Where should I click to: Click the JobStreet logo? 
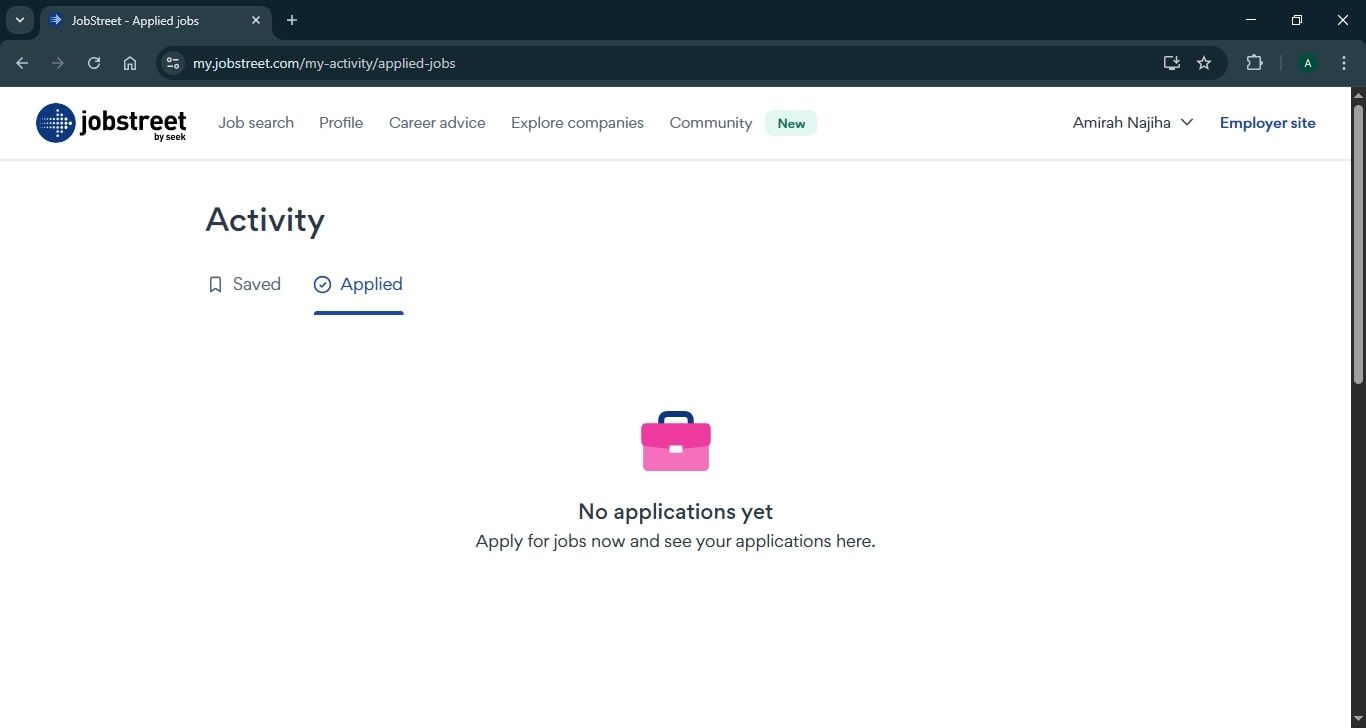tap(110, 122)
